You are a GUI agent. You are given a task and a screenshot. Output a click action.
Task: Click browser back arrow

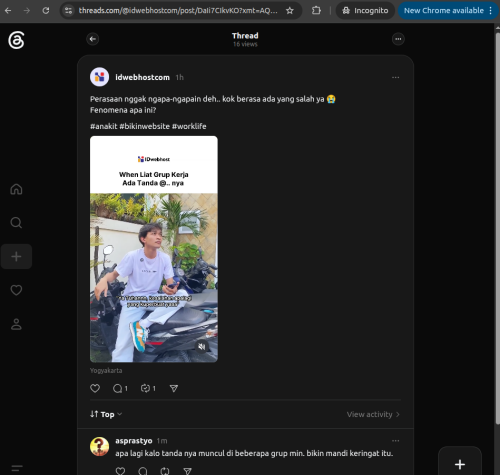tap(8, 10)
